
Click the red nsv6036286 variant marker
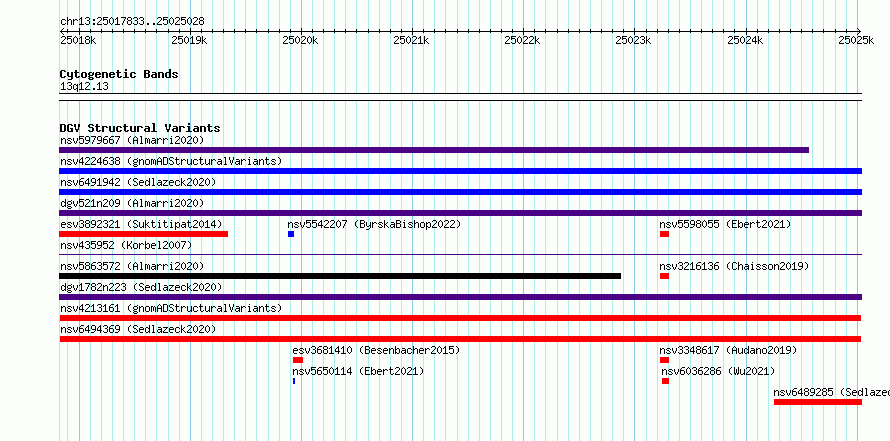665,381
